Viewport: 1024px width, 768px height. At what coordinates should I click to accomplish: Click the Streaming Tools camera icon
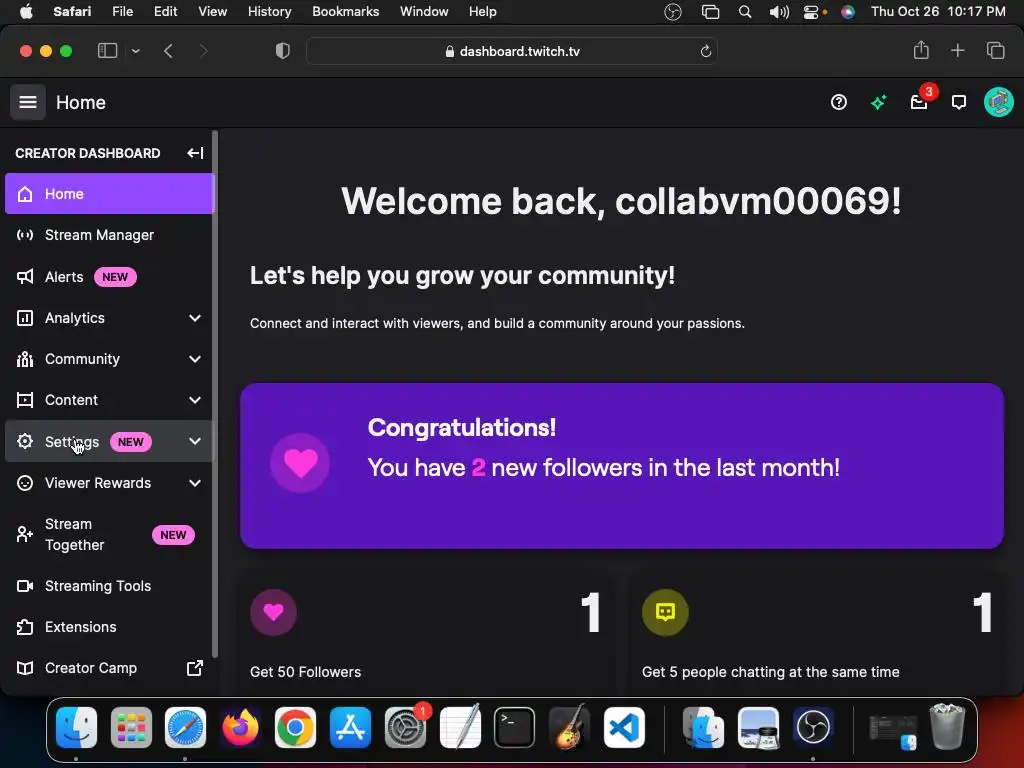coord(25,586)
